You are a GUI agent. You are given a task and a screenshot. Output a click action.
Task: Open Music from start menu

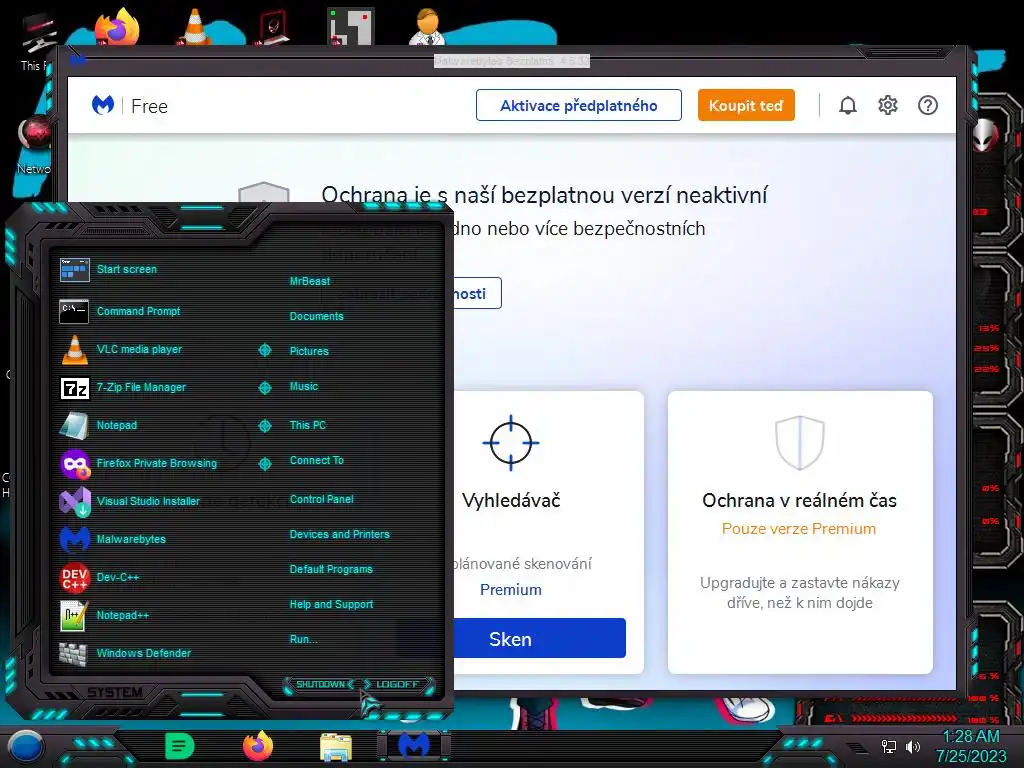pos(304,386)
